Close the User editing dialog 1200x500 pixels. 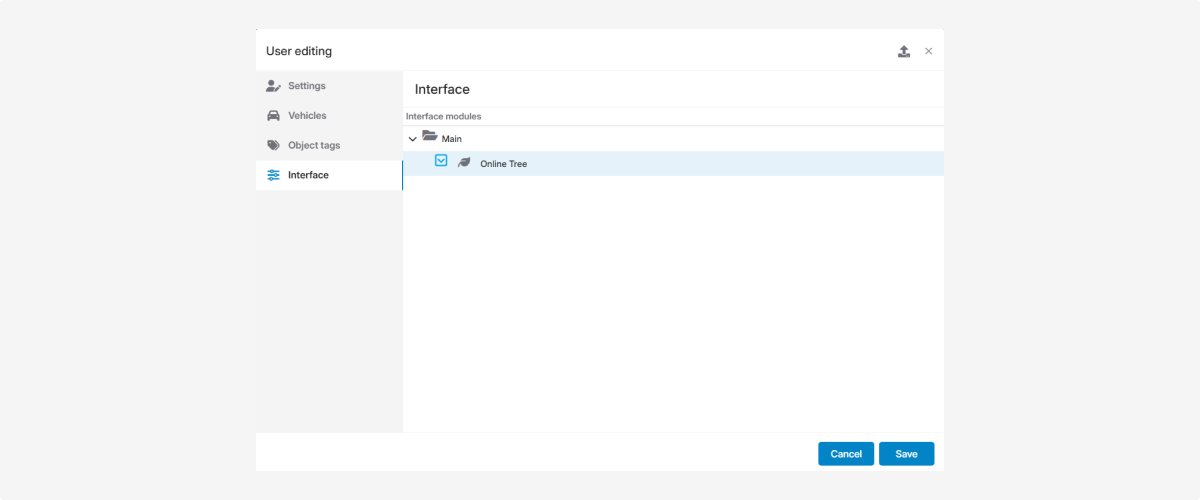pyautogui.click(x=928, y=51)
